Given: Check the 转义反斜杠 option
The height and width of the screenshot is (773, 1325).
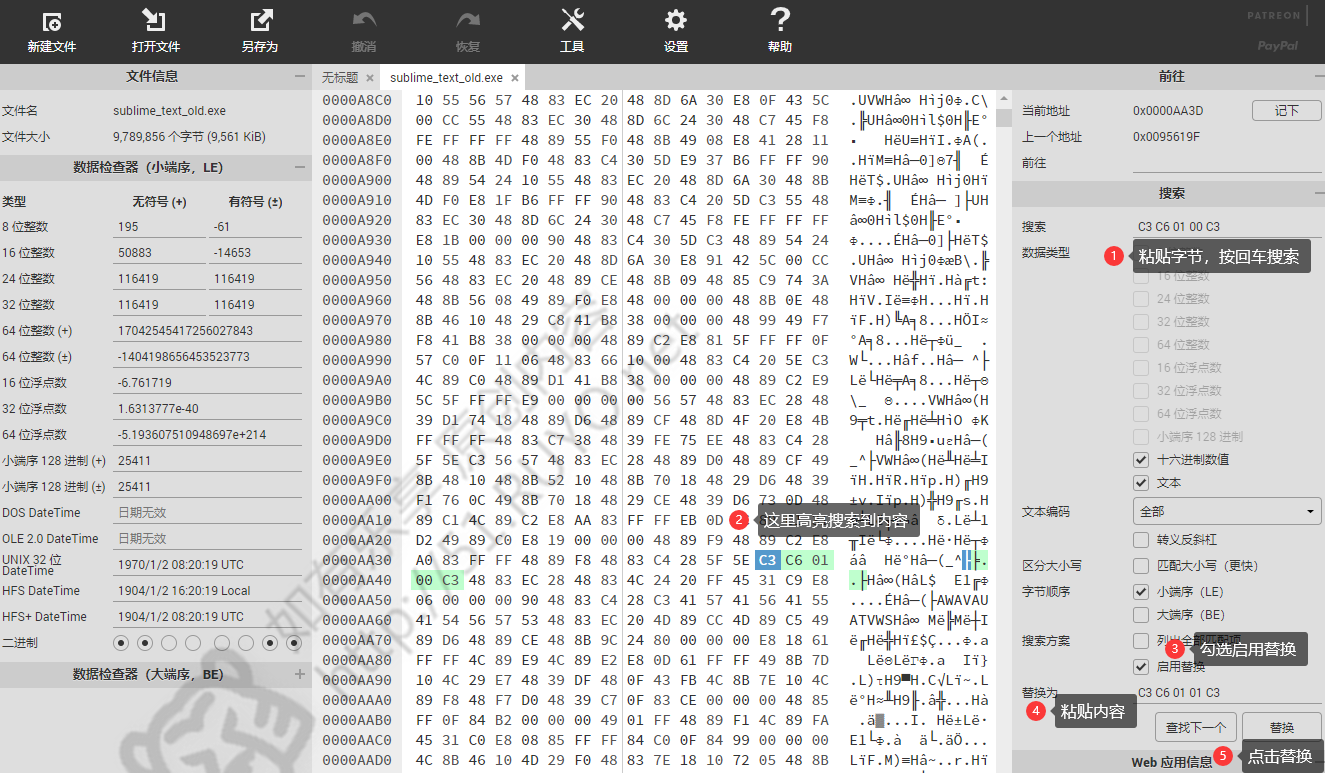Looking at the screenshot, I should tap(1141, 540).
